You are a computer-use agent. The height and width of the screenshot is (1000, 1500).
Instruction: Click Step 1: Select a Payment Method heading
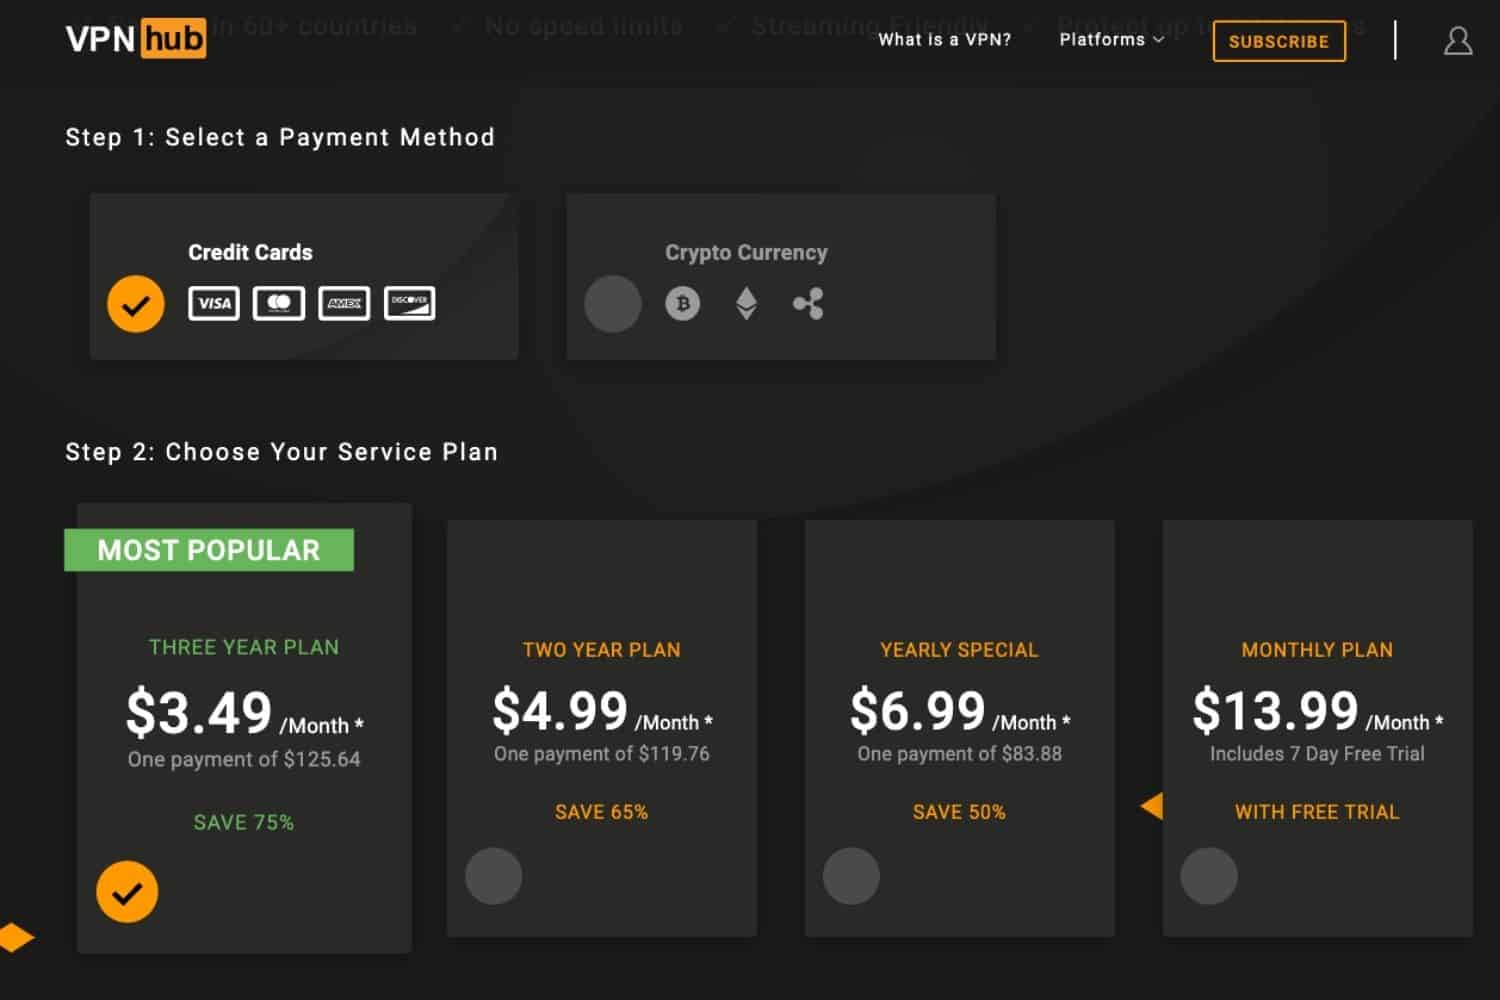(280, 137)
